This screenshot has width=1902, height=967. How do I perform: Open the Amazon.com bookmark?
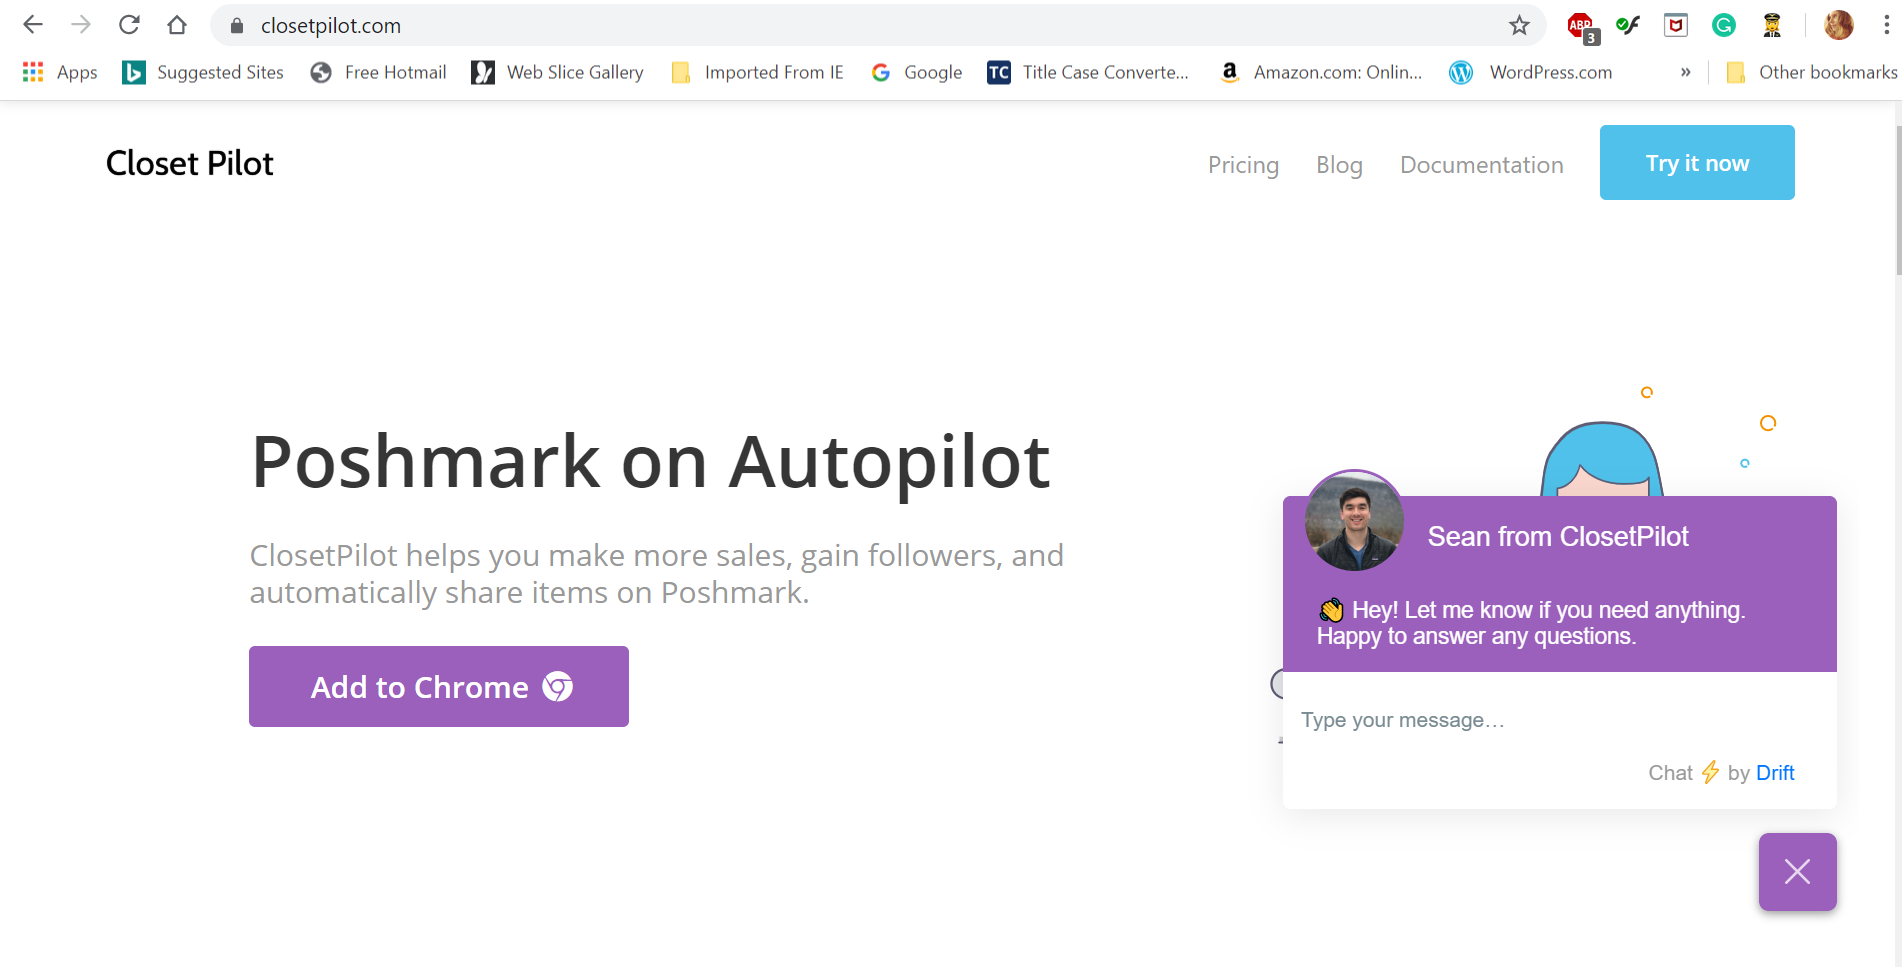pos(1320,72)
